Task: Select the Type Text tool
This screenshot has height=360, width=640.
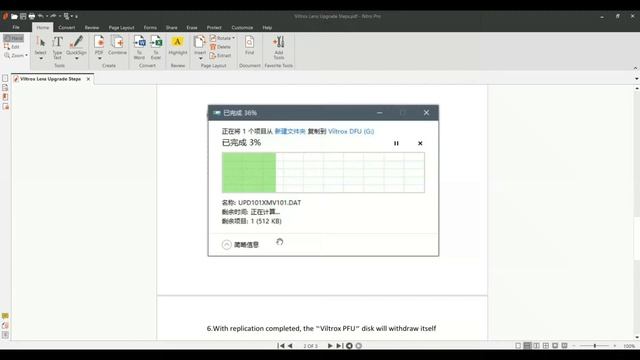Action: [58, 47]
